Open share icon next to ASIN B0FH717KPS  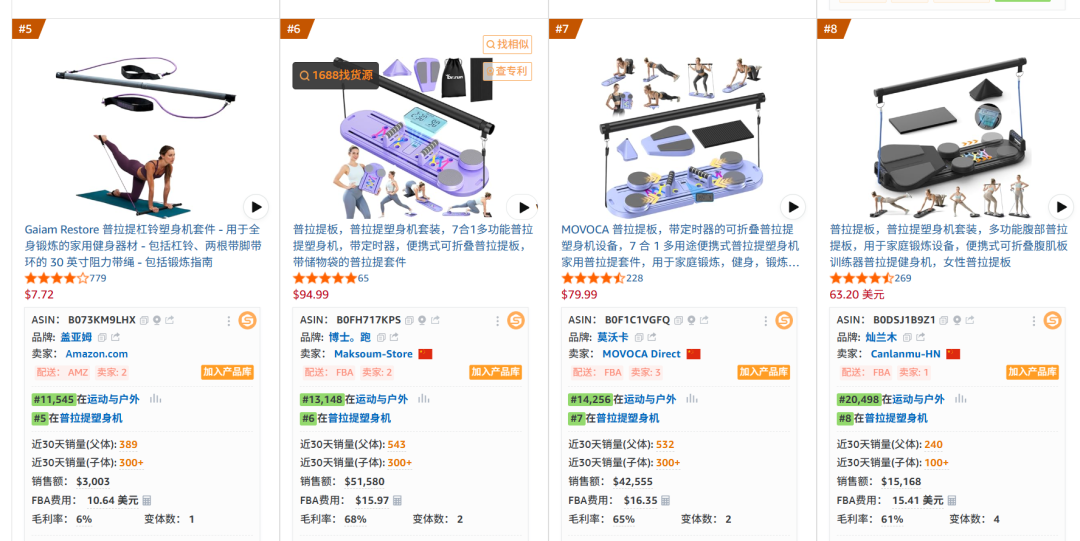point(435,320)
